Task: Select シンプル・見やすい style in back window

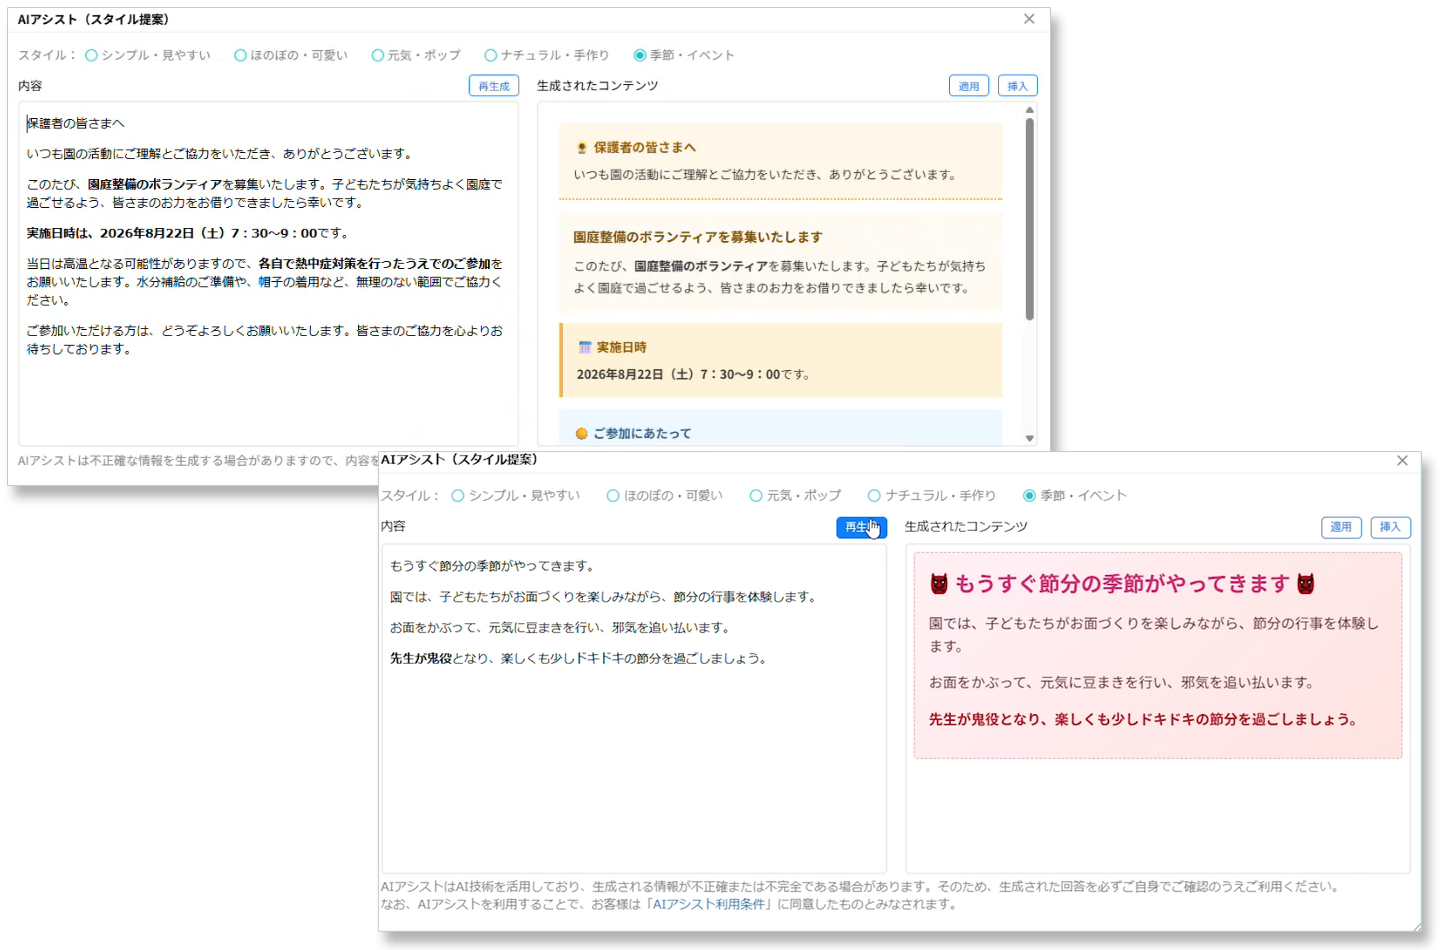Action: click(91, 55)
